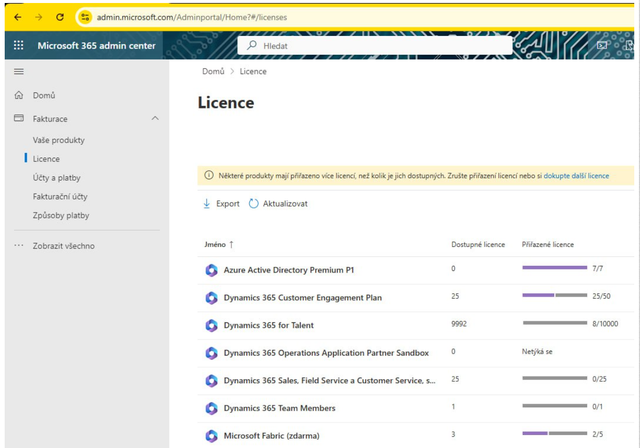Click the 9992 available licenses value
Viewport: 640px width, 448px height.
pos(459,324)
